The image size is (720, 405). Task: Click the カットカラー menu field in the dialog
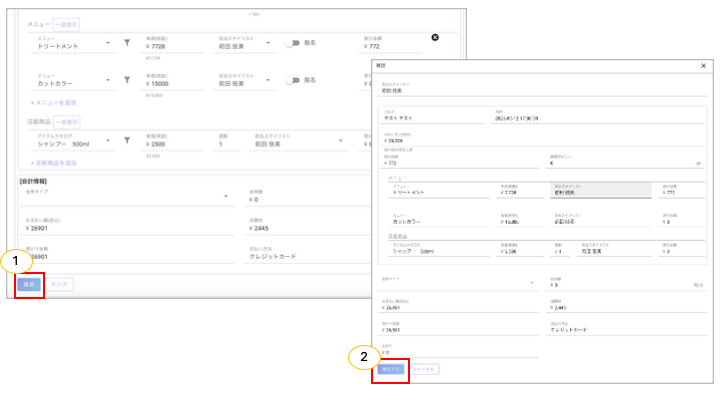coord(439,219)
